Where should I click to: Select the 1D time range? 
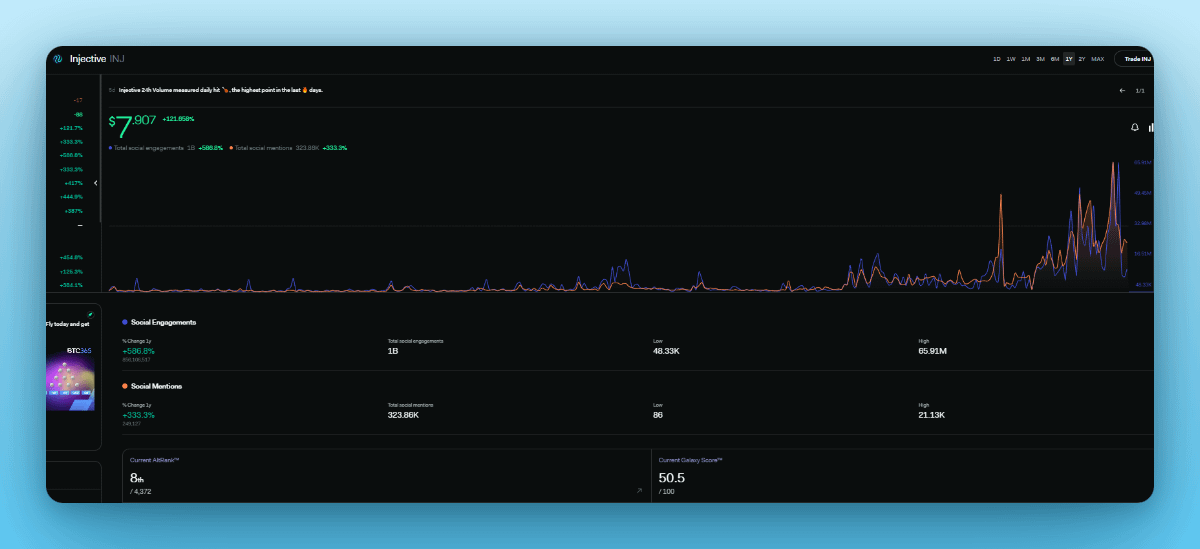(996, 59)
